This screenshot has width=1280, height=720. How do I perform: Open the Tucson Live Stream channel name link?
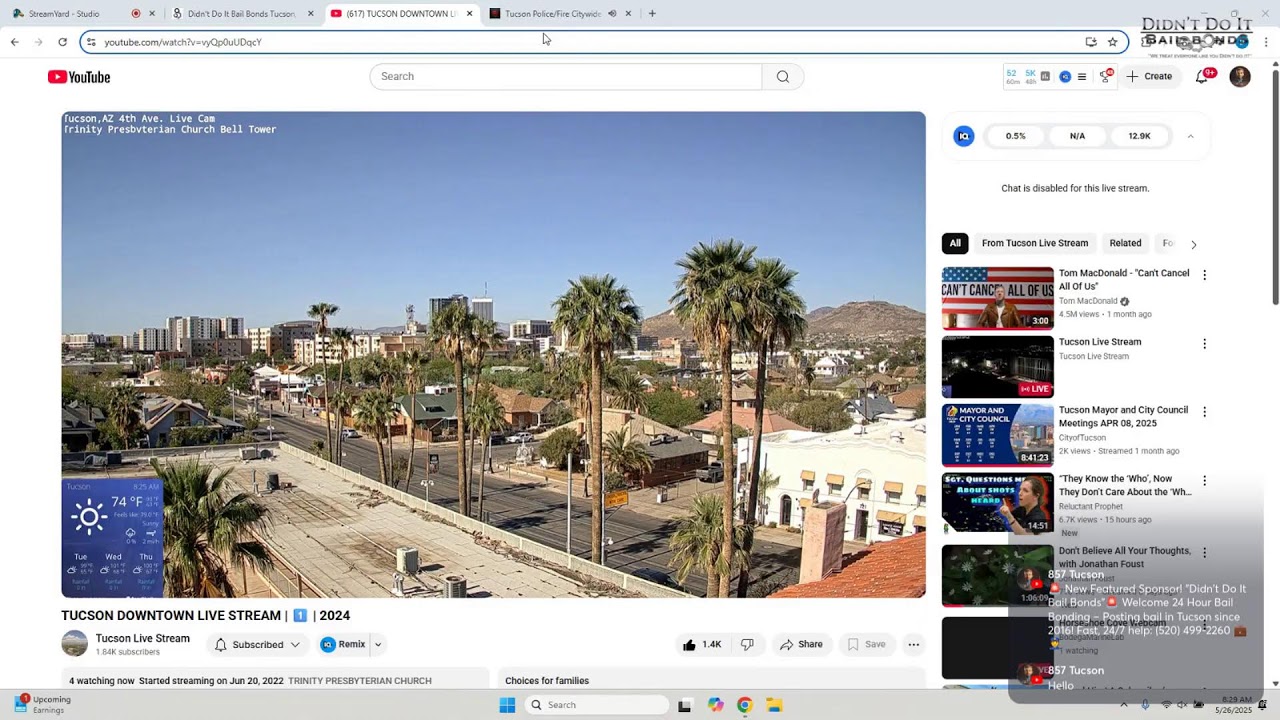click(x=143, y=638)
